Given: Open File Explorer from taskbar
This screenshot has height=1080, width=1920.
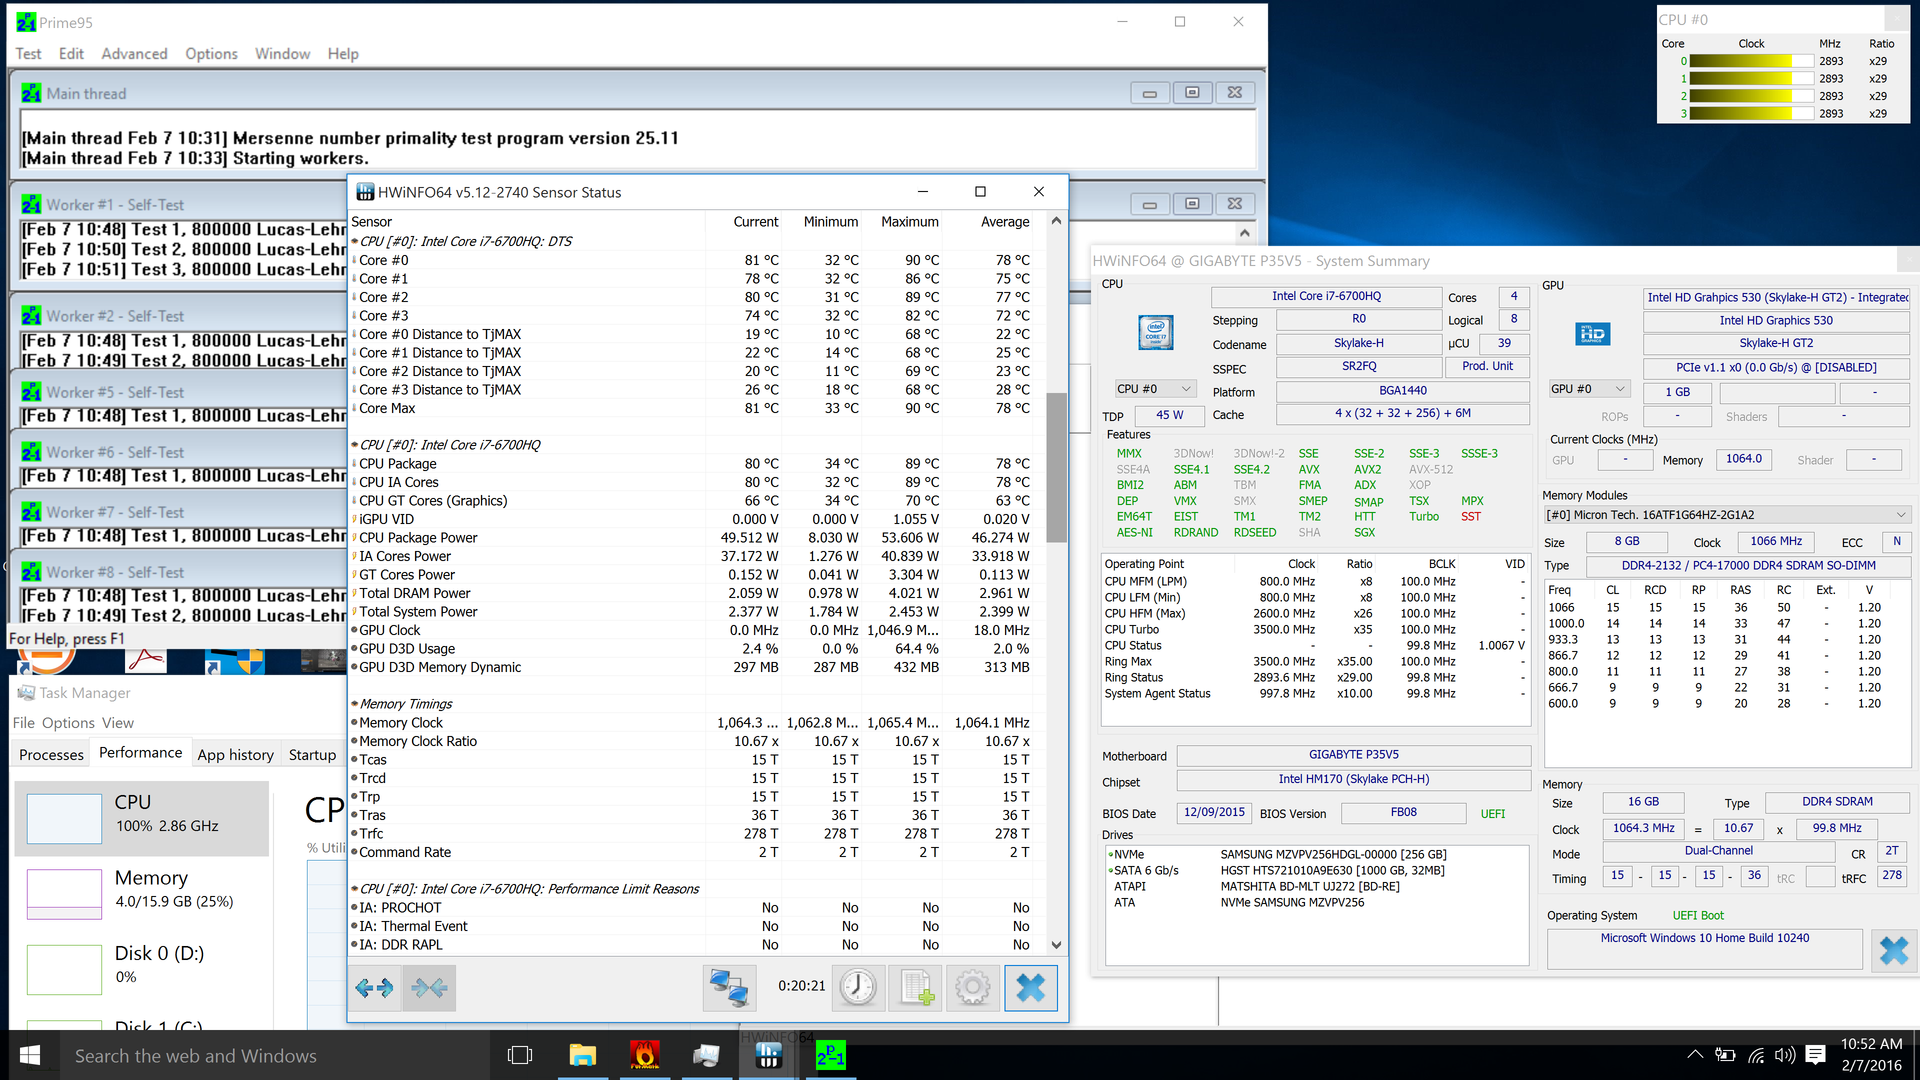Looking at the screenshot, I should click(582, 1056).
